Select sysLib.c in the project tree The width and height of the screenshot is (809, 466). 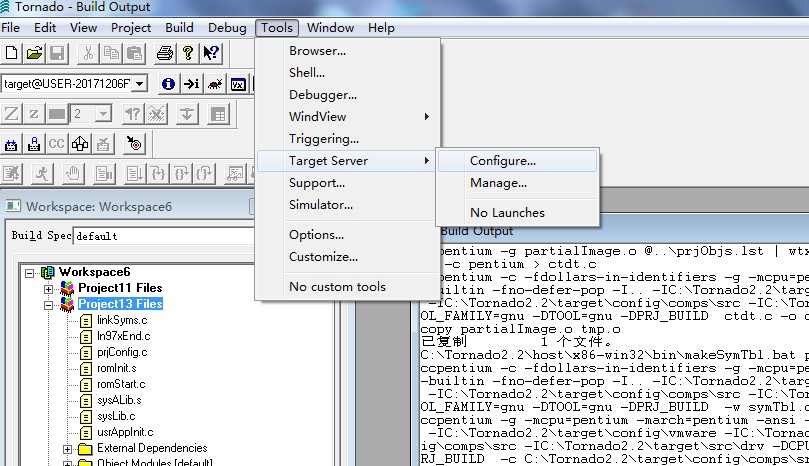[116, 416]
